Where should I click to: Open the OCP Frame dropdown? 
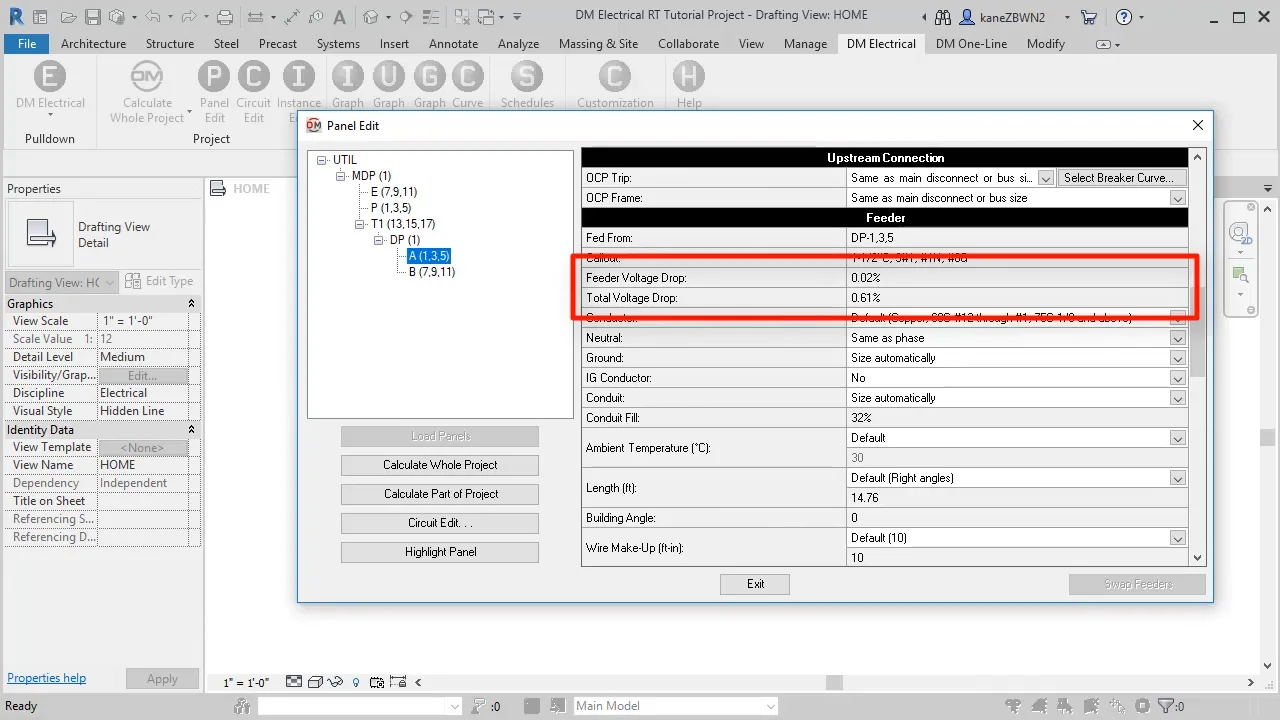click(x=1178, y=198)
